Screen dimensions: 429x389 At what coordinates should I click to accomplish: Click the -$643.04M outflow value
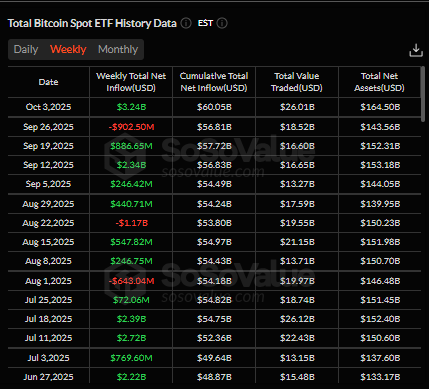[131, 281]
